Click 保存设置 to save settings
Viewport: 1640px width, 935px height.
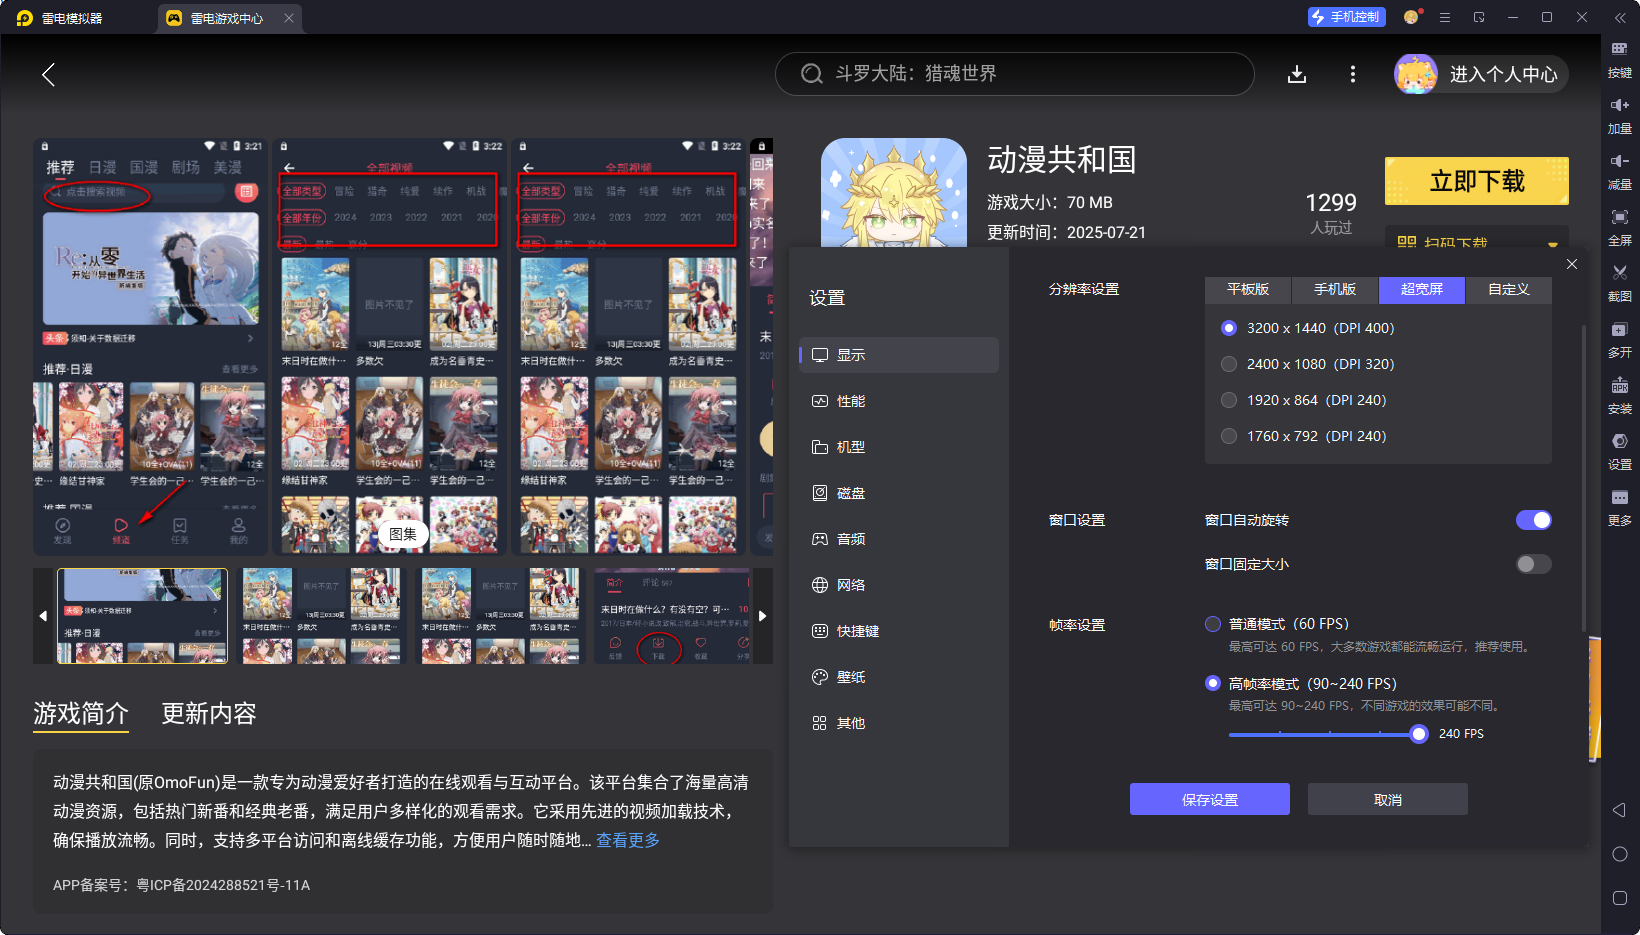(1210, 799)
